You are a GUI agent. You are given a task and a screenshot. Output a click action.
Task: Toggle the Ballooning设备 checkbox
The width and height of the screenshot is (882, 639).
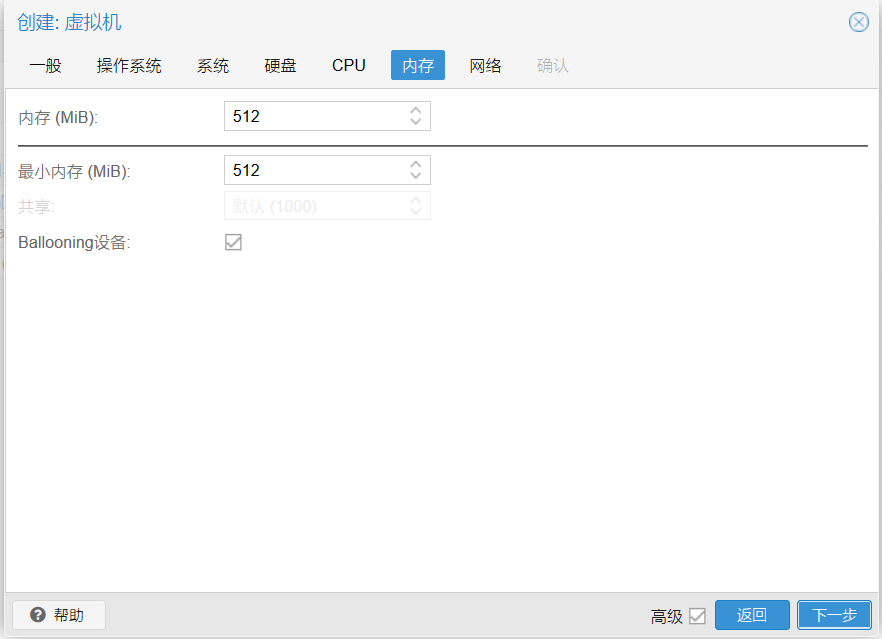(233, 242)
